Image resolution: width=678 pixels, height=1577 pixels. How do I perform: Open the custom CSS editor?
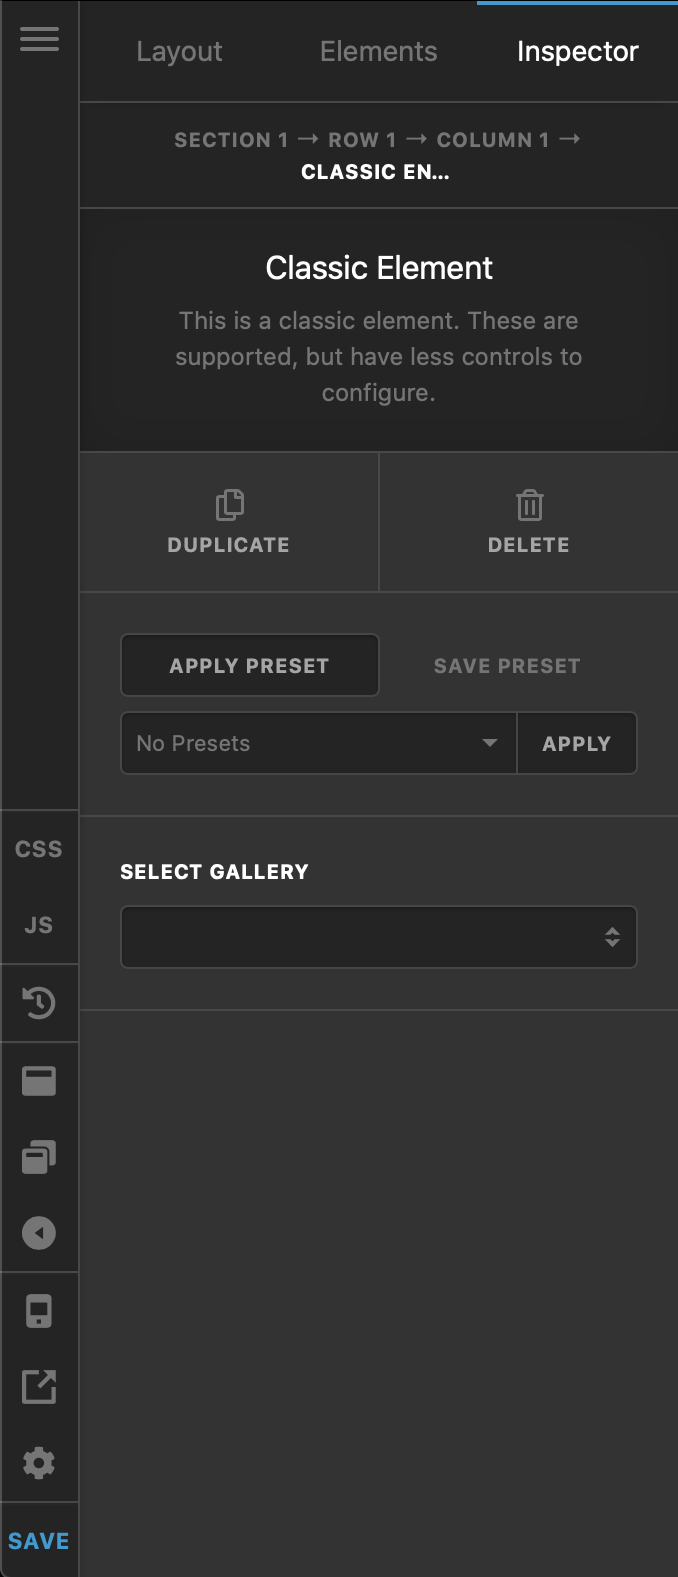39,848
